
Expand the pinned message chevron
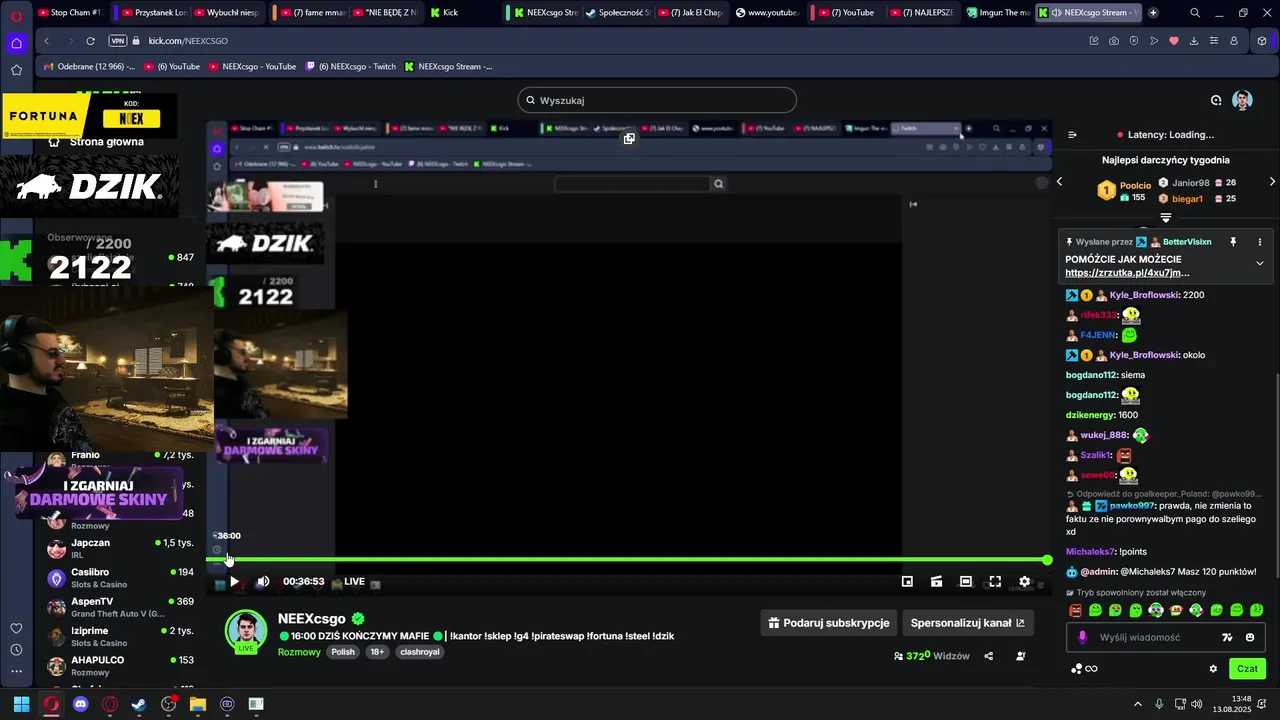click(x=1259, y=263)
